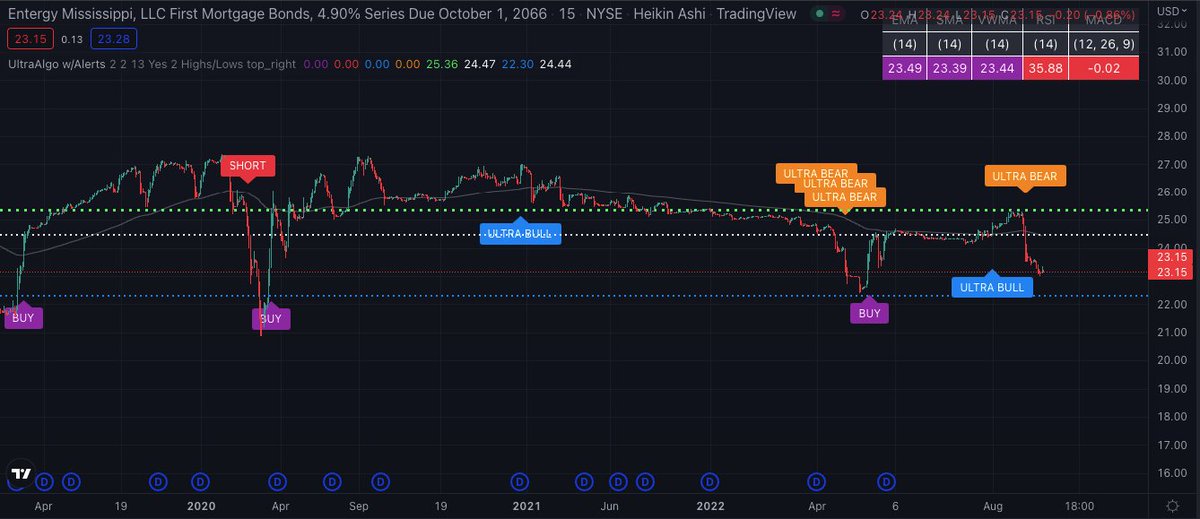Viewport: 1200px width, 519px height.
Task: Click the 2022 label on time axis
Action: 711,506
